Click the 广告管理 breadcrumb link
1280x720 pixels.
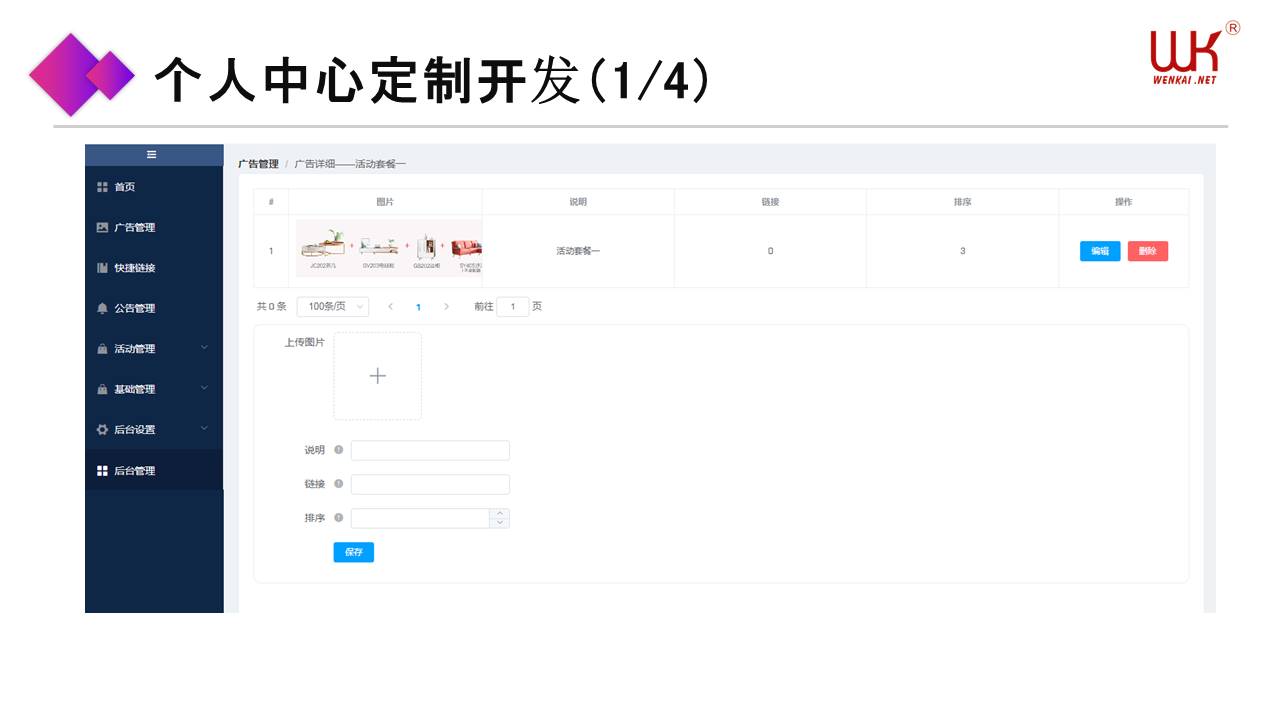pyautogui.click(x=258, y=164)
